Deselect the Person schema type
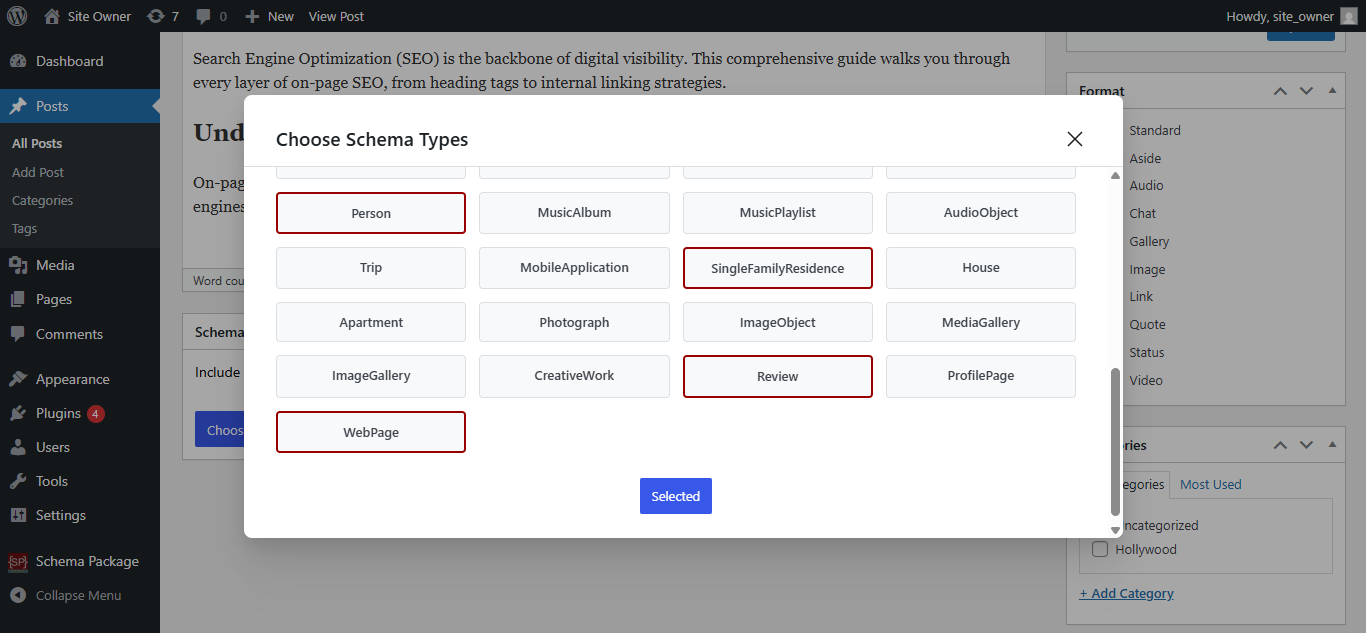This screenshot has height=633, width=1366. (x=371, y=213)
